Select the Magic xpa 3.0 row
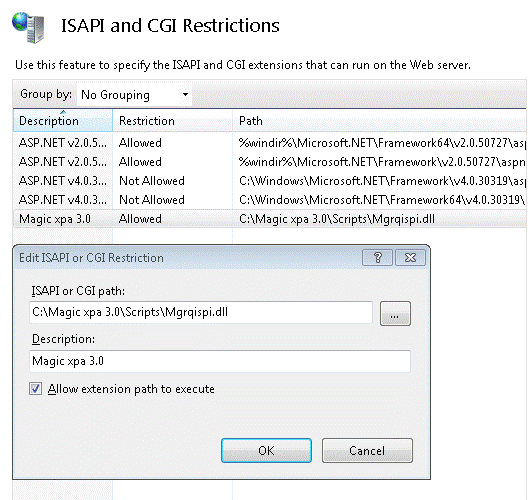This screenshot has width=528, height=500. [270, 219]
